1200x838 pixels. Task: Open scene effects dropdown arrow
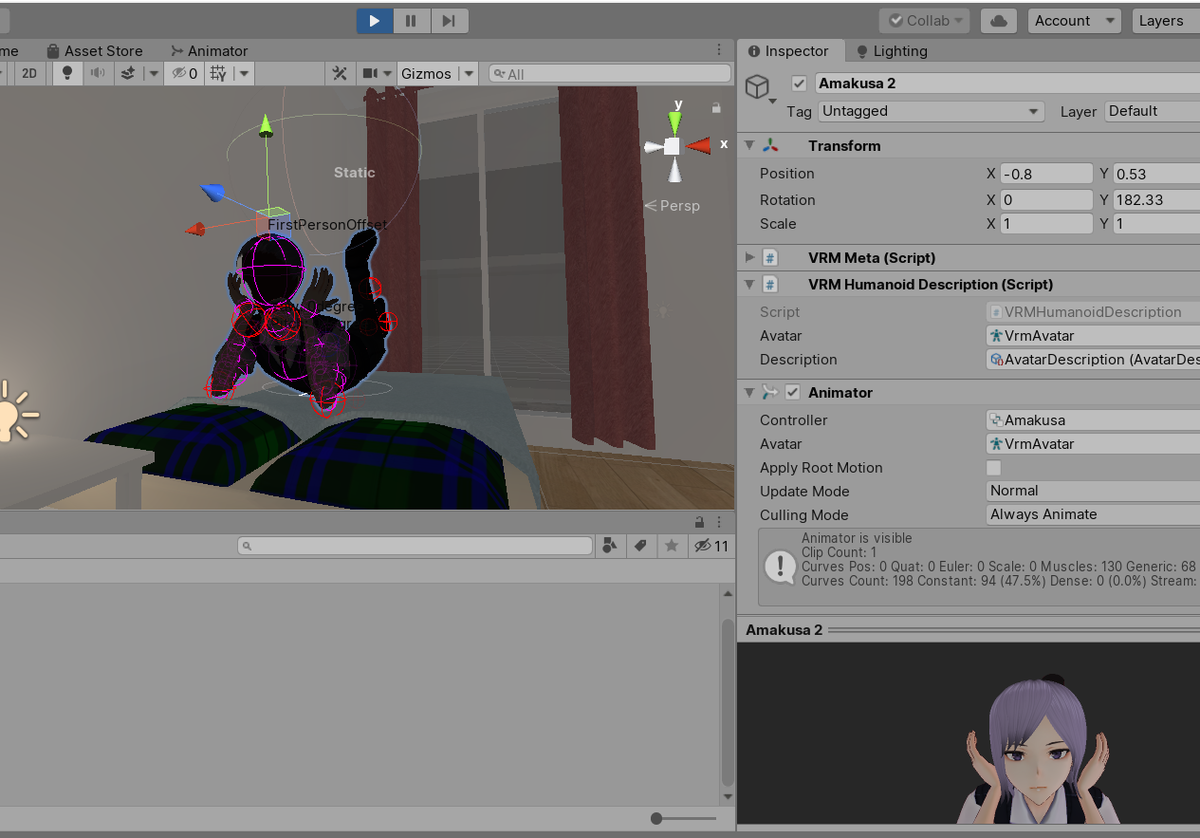153,73
